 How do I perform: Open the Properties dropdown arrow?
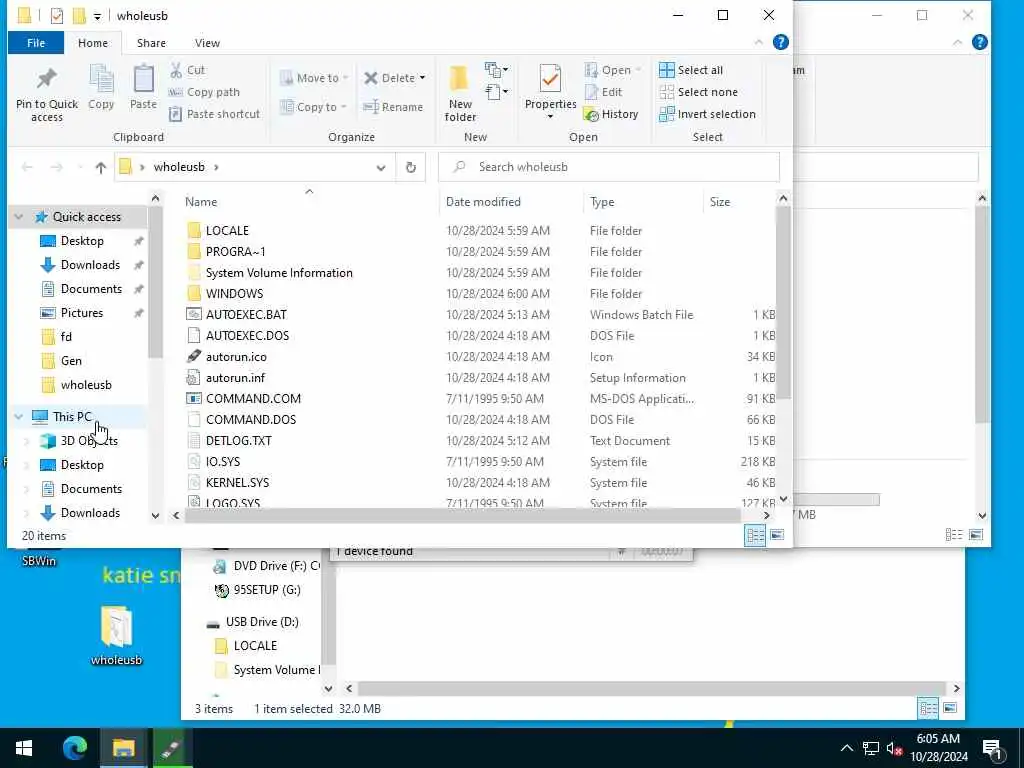coord(550,118)
